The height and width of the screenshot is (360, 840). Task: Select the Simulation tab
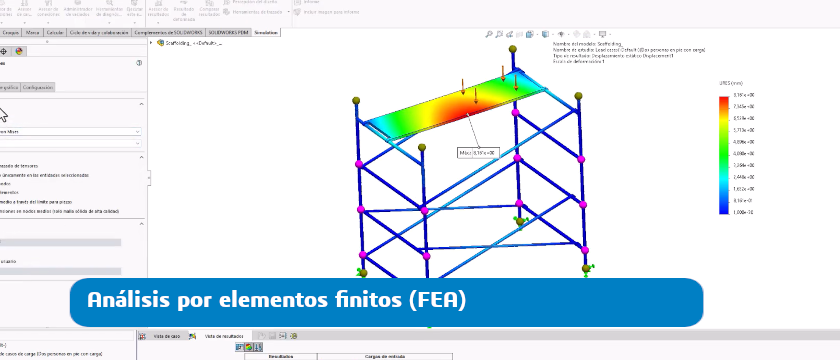tap(266, 33)
